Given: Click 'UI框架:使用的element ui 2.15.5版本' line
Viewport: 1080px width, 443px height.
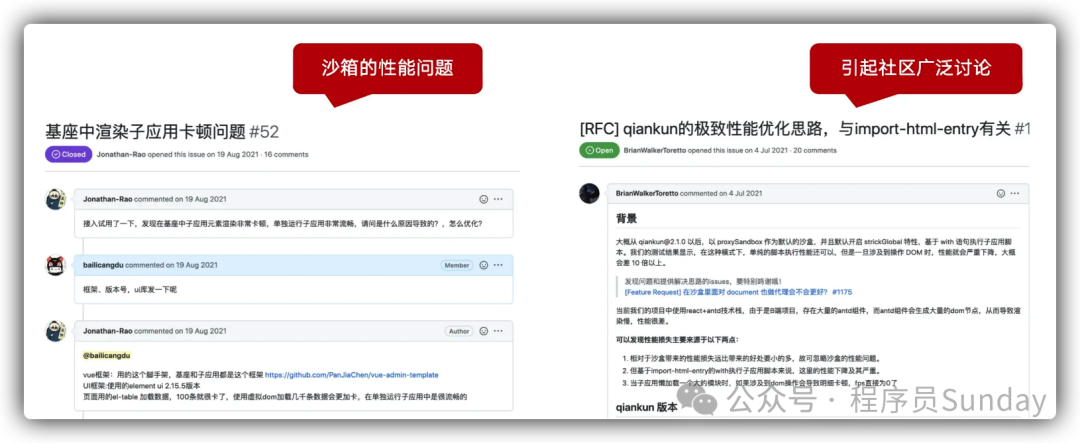Looking at the screenshot, I should [141, 386].
